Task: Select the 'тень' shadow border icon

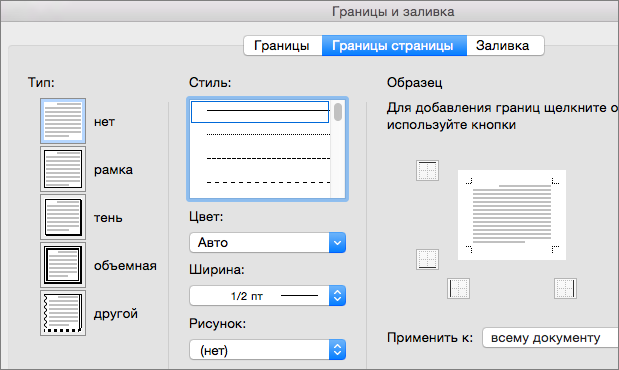Action: click(x=63, y=217)
